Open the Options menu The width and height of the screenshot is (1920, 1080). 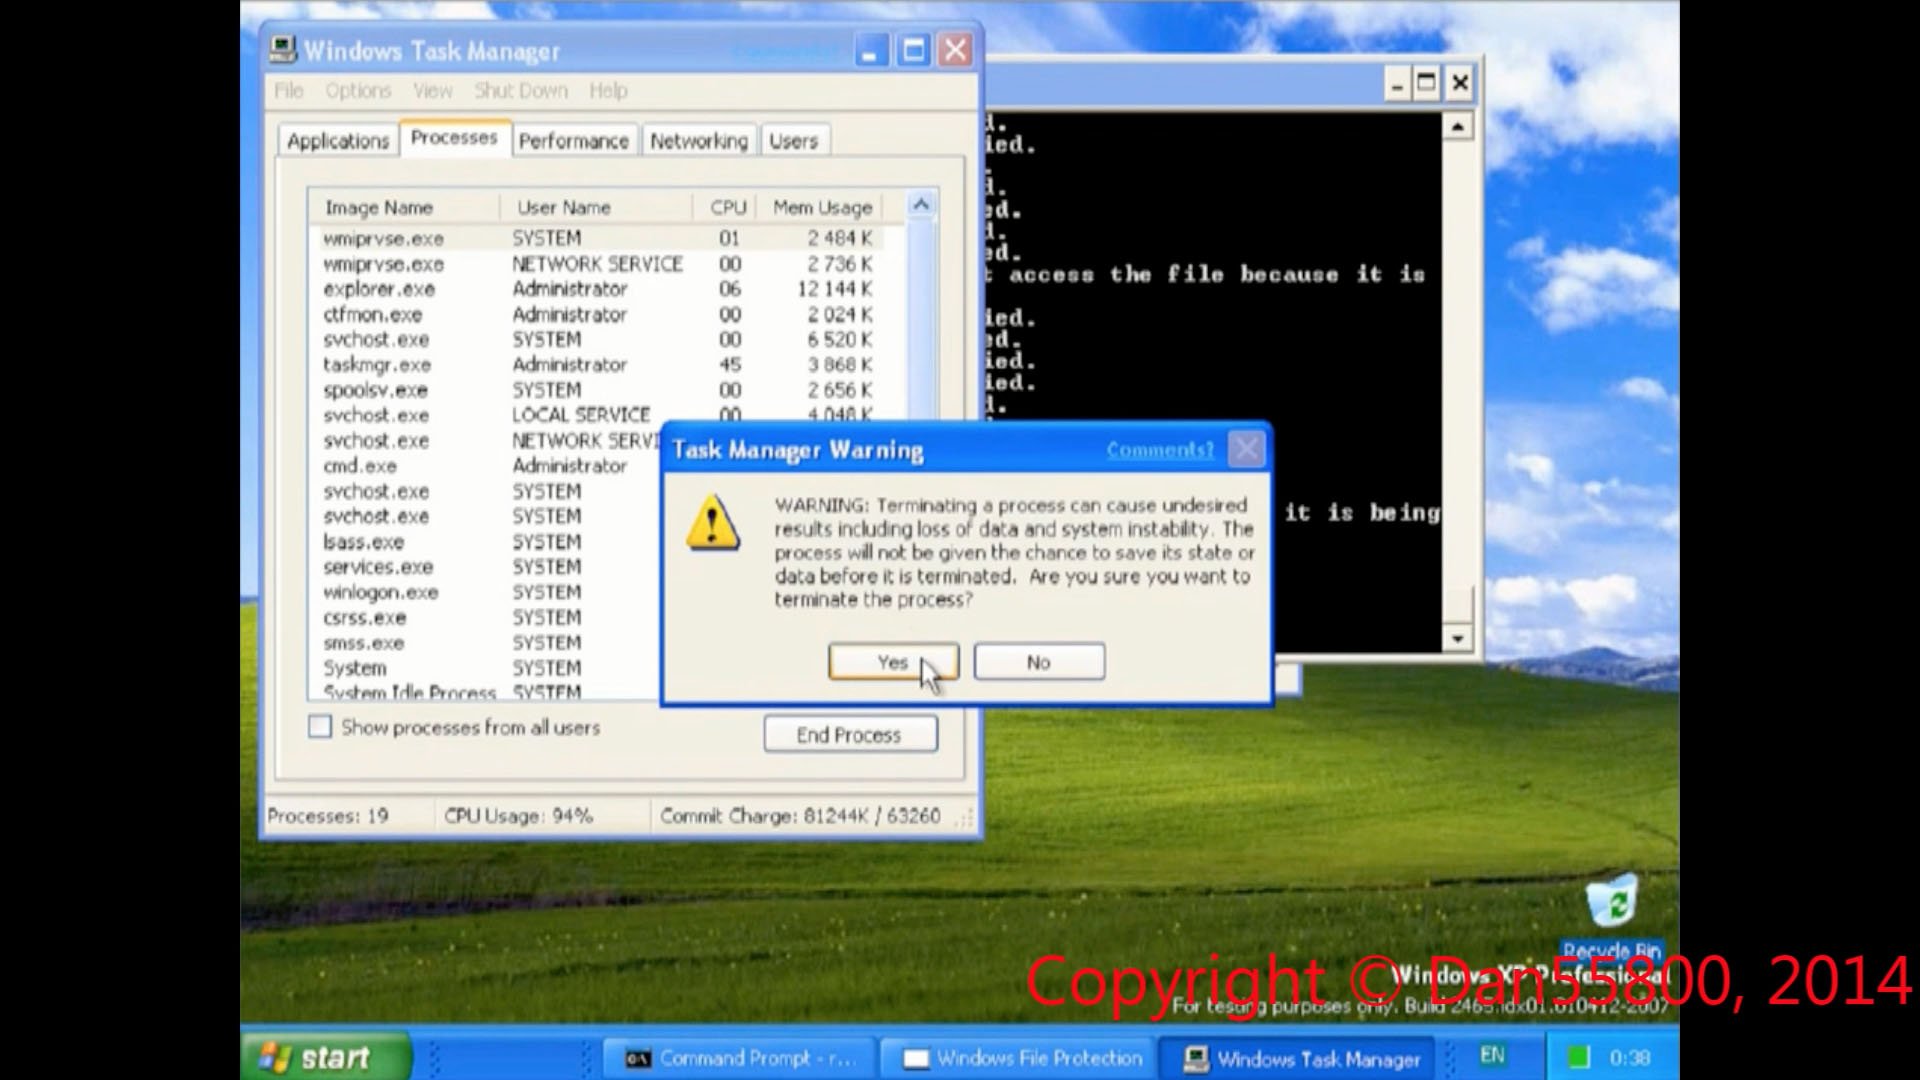[358, 90]
